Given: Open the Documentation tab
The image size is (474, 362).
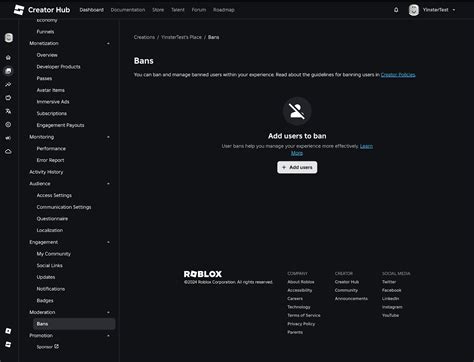Looking at the screenshot, I should pos(128,10).
